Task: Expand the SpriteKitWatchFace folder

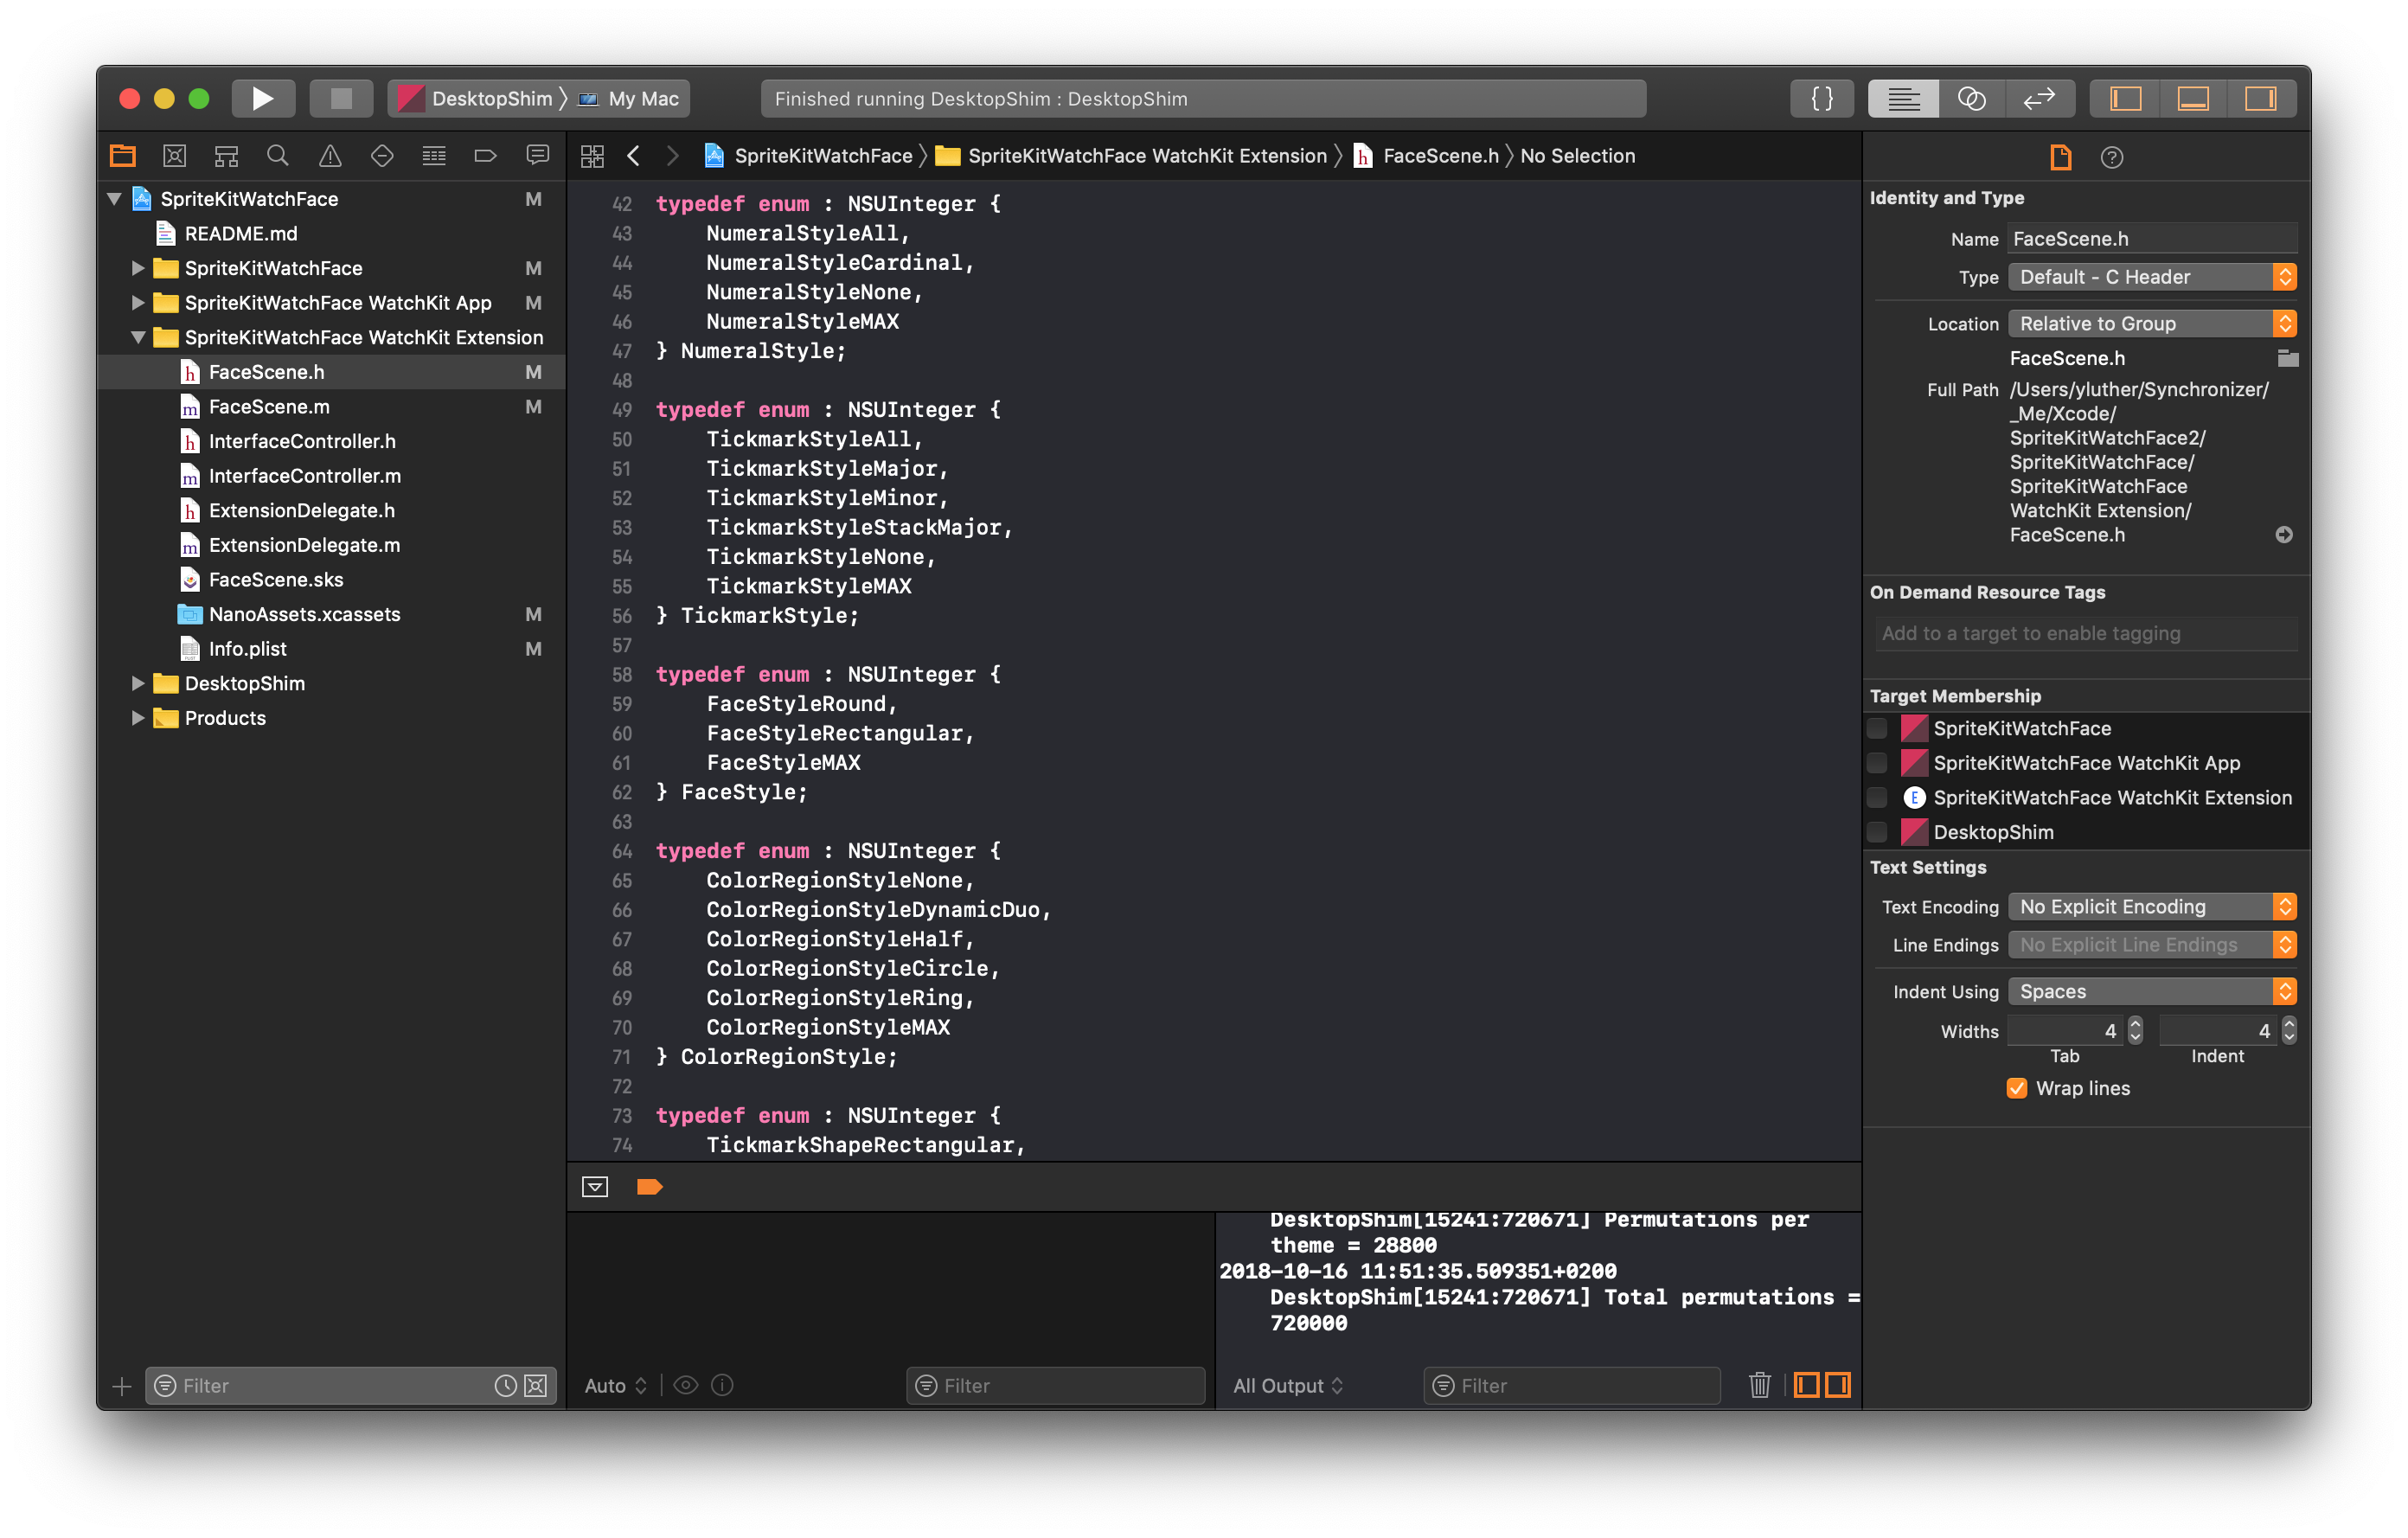Action: click(138, 268)
